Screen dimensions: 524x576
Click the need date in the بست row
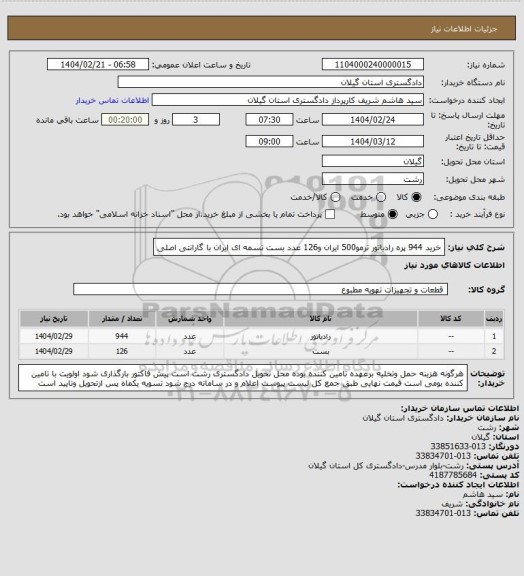54,352
